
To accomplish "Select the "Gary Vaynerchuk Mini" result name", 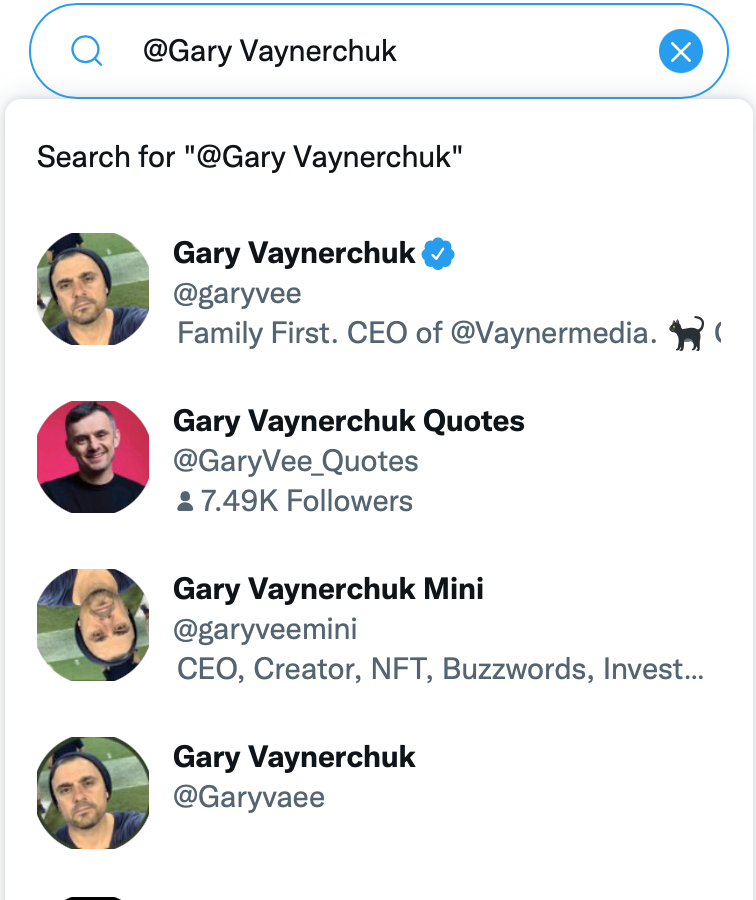I will [328, 589].
